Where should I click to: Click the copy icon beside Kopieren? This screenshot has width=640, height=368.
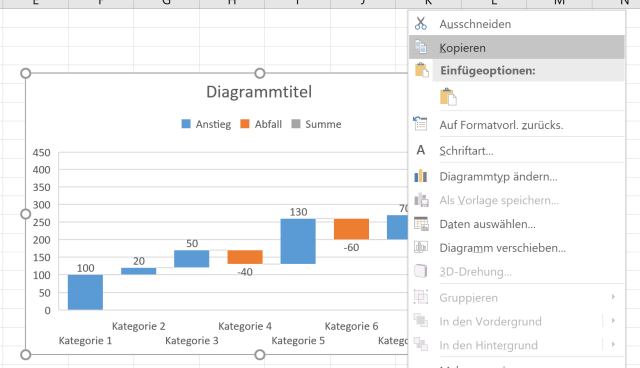tap(421, 47)
